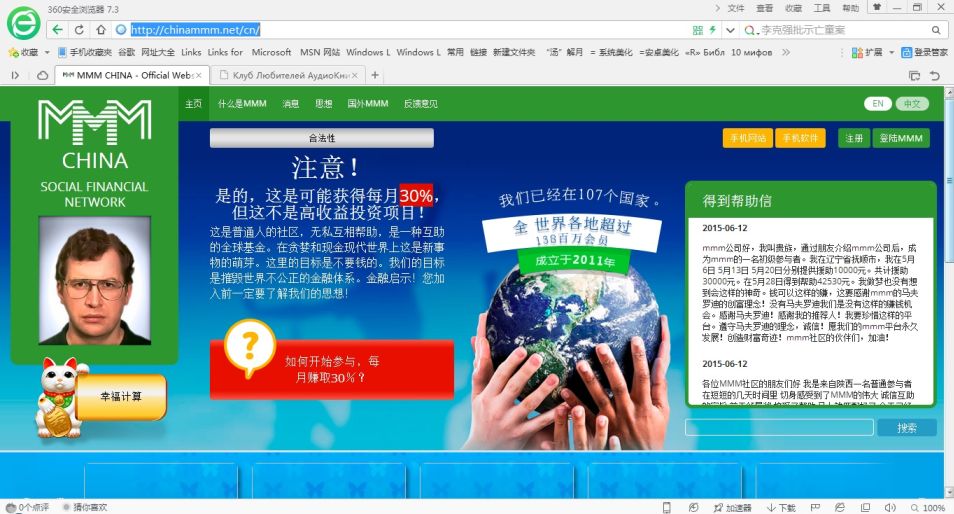Expand the 扩展 dropdown arrow
Screen dimensions: 954x514
[x=891, y=52]
